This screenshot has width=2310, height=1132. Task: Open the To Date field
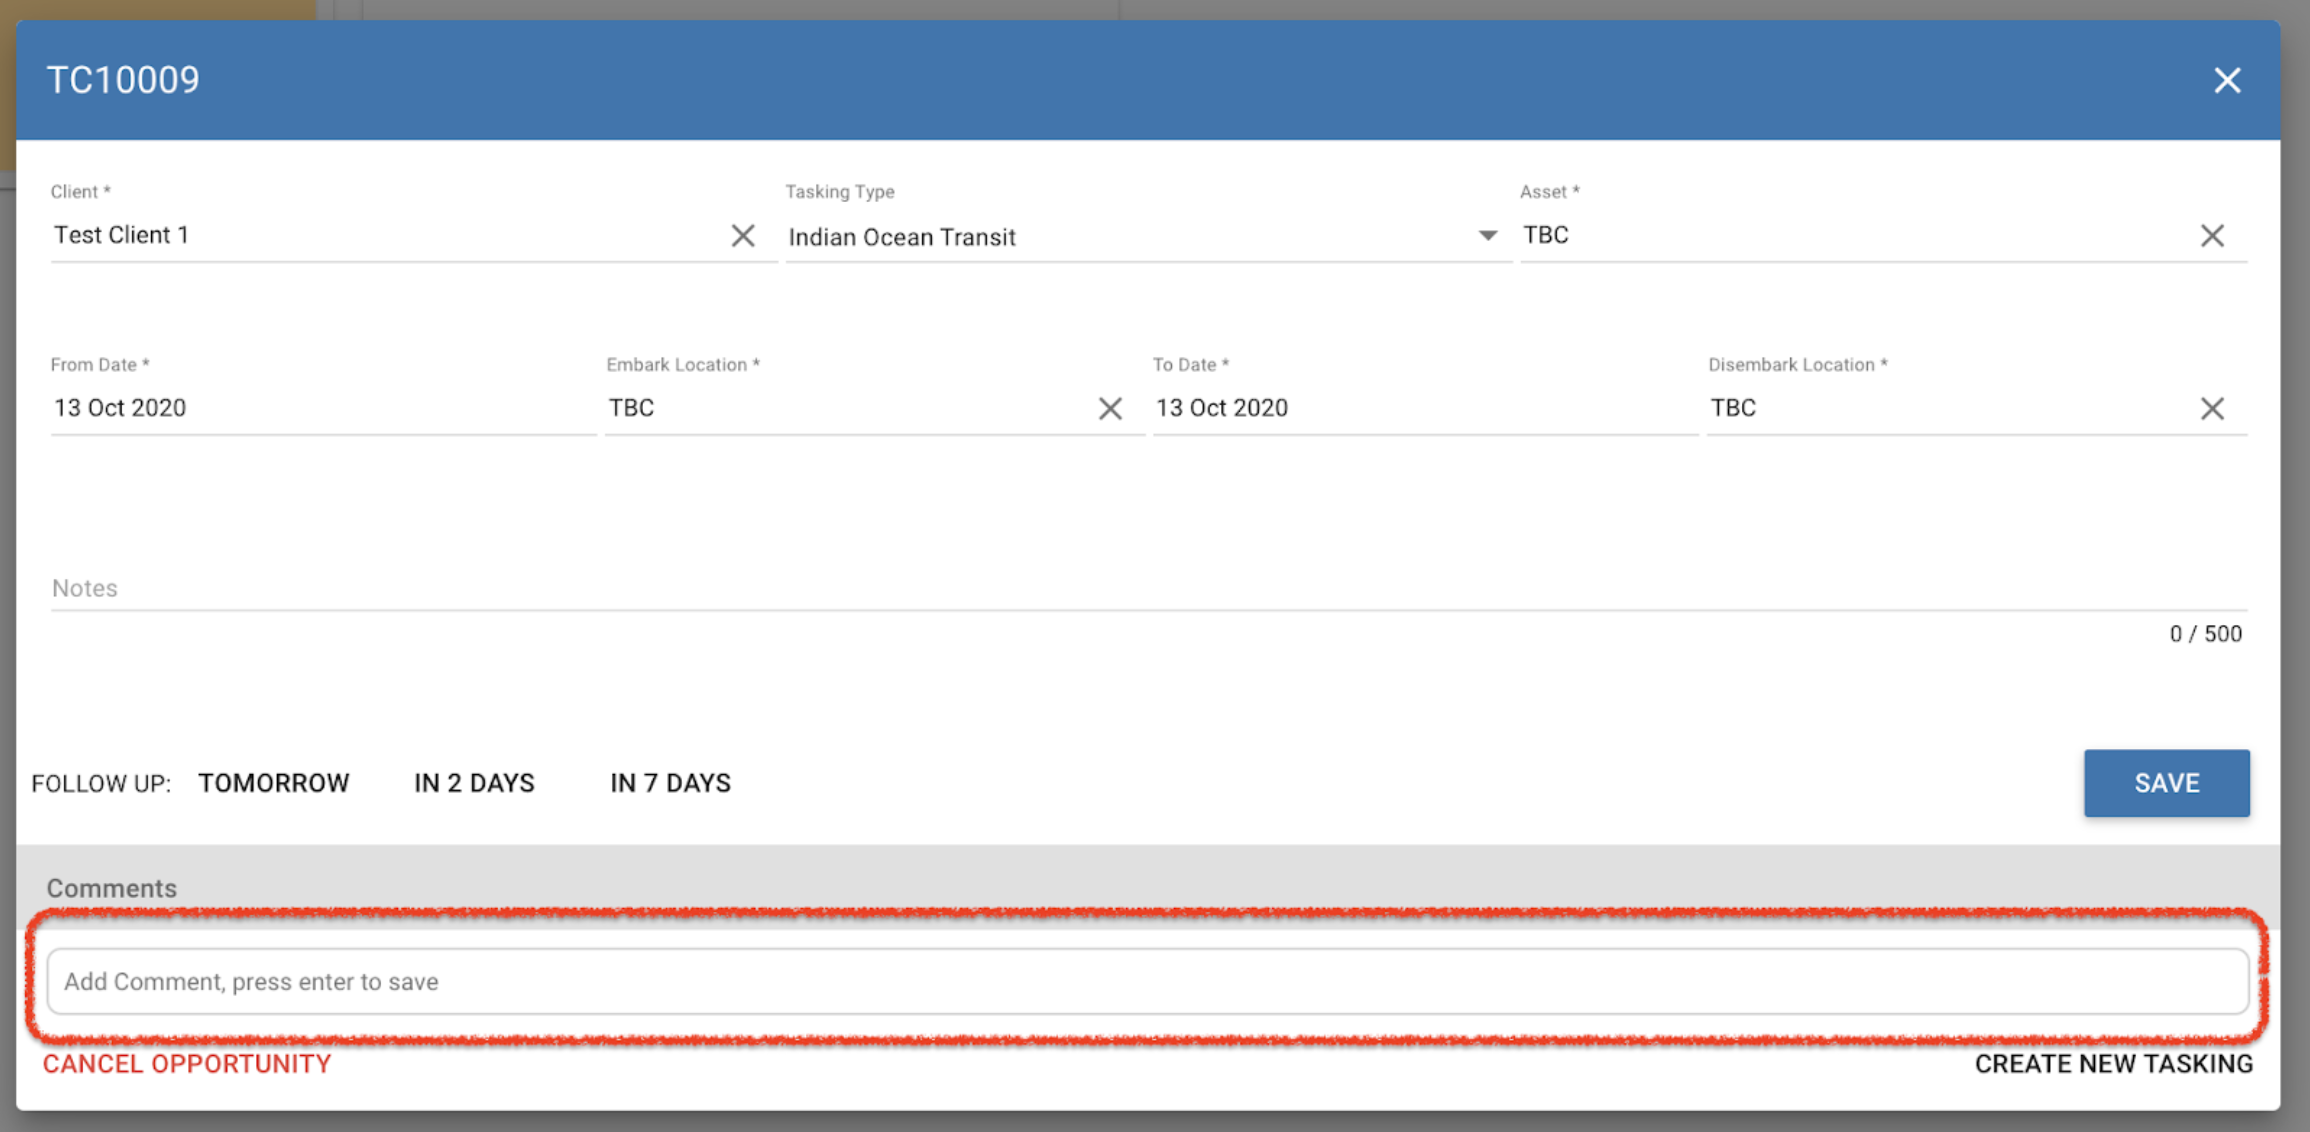[1425, 408]
